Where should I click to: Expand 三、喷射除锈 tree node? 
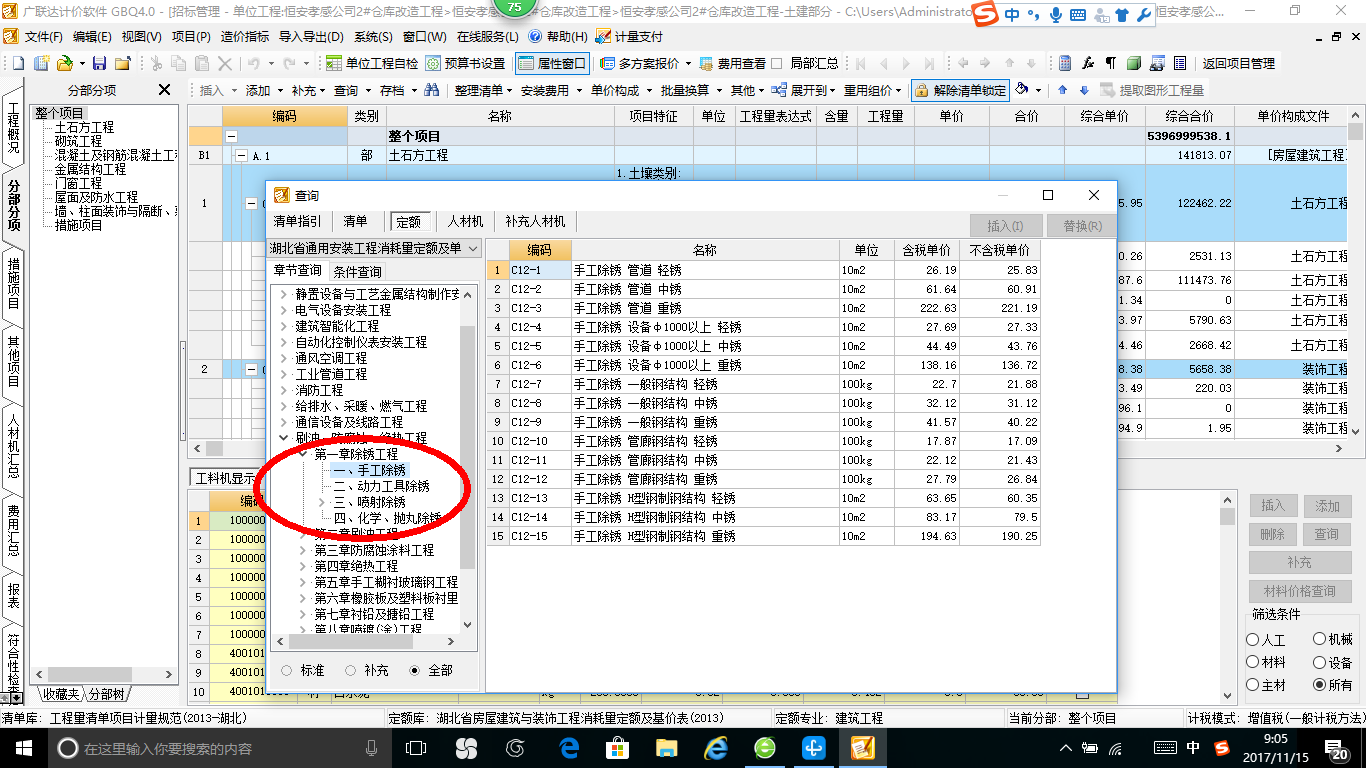tap(321, 502)
